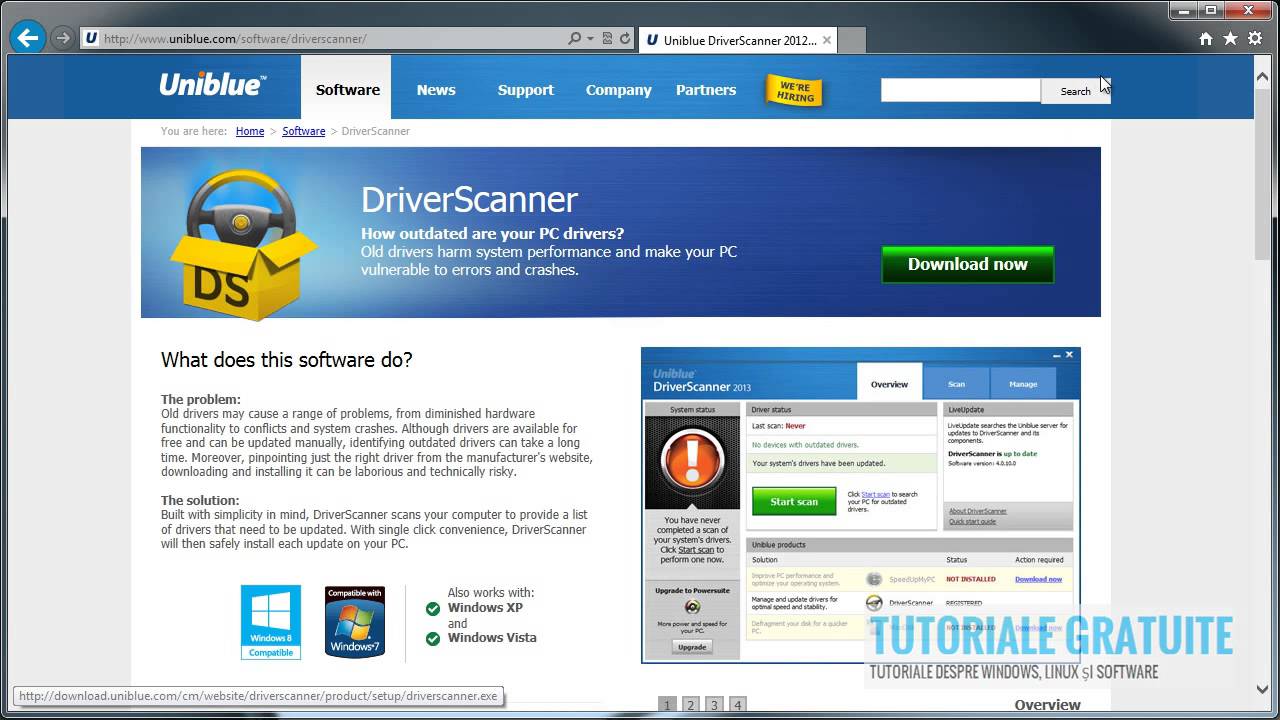
Task: Select the Scan tab in screenshot
Action: [956, 384]
